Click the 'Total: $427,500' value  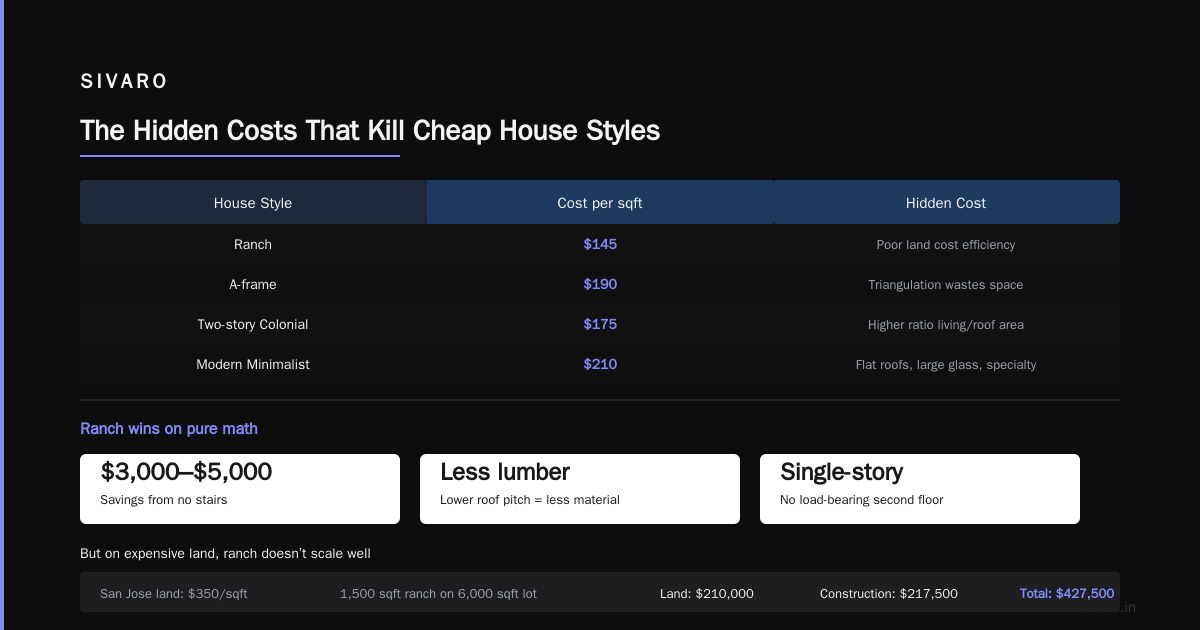pyautogui.click(x=1067, y=593)
